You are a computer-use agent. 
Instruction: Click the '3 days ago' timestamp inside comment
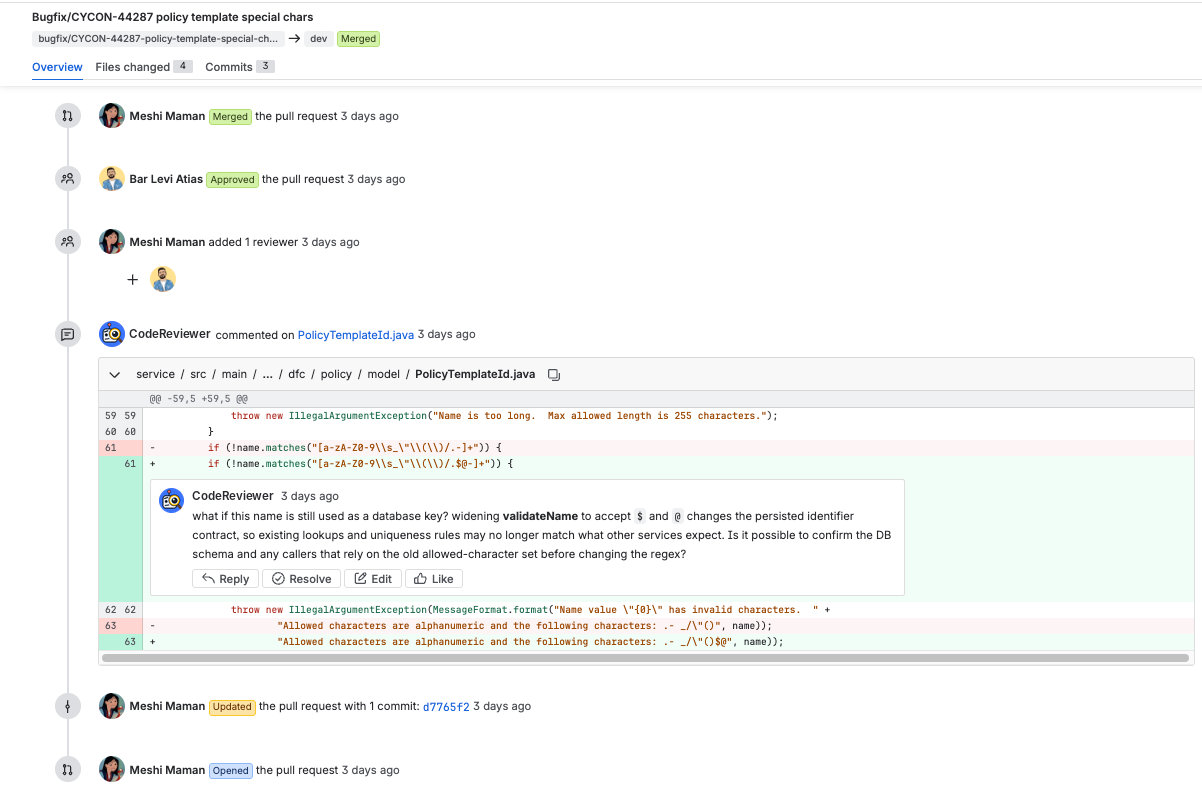(x=310, y=496)
